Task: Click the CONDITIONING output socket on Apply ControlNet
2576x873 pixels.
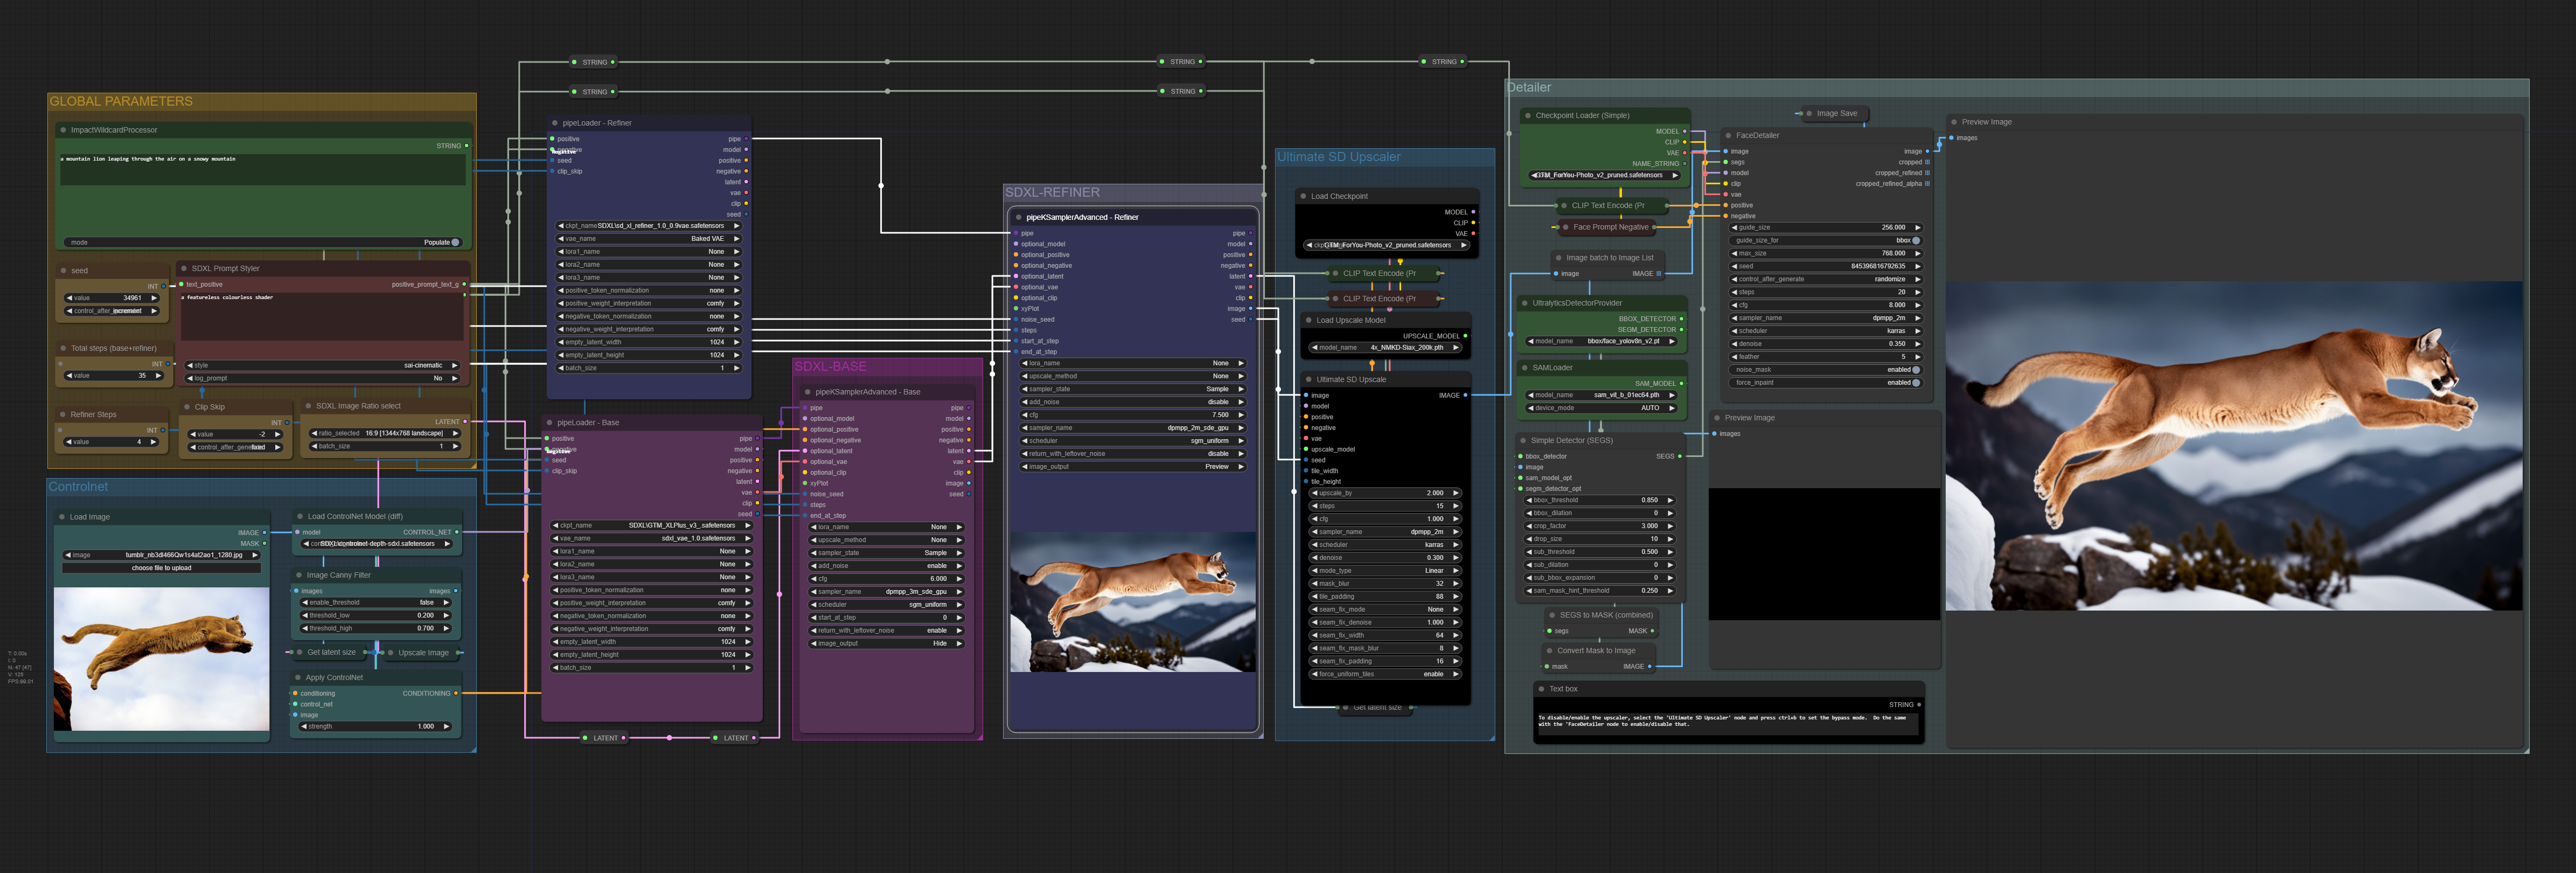Action: click(456, 693)
